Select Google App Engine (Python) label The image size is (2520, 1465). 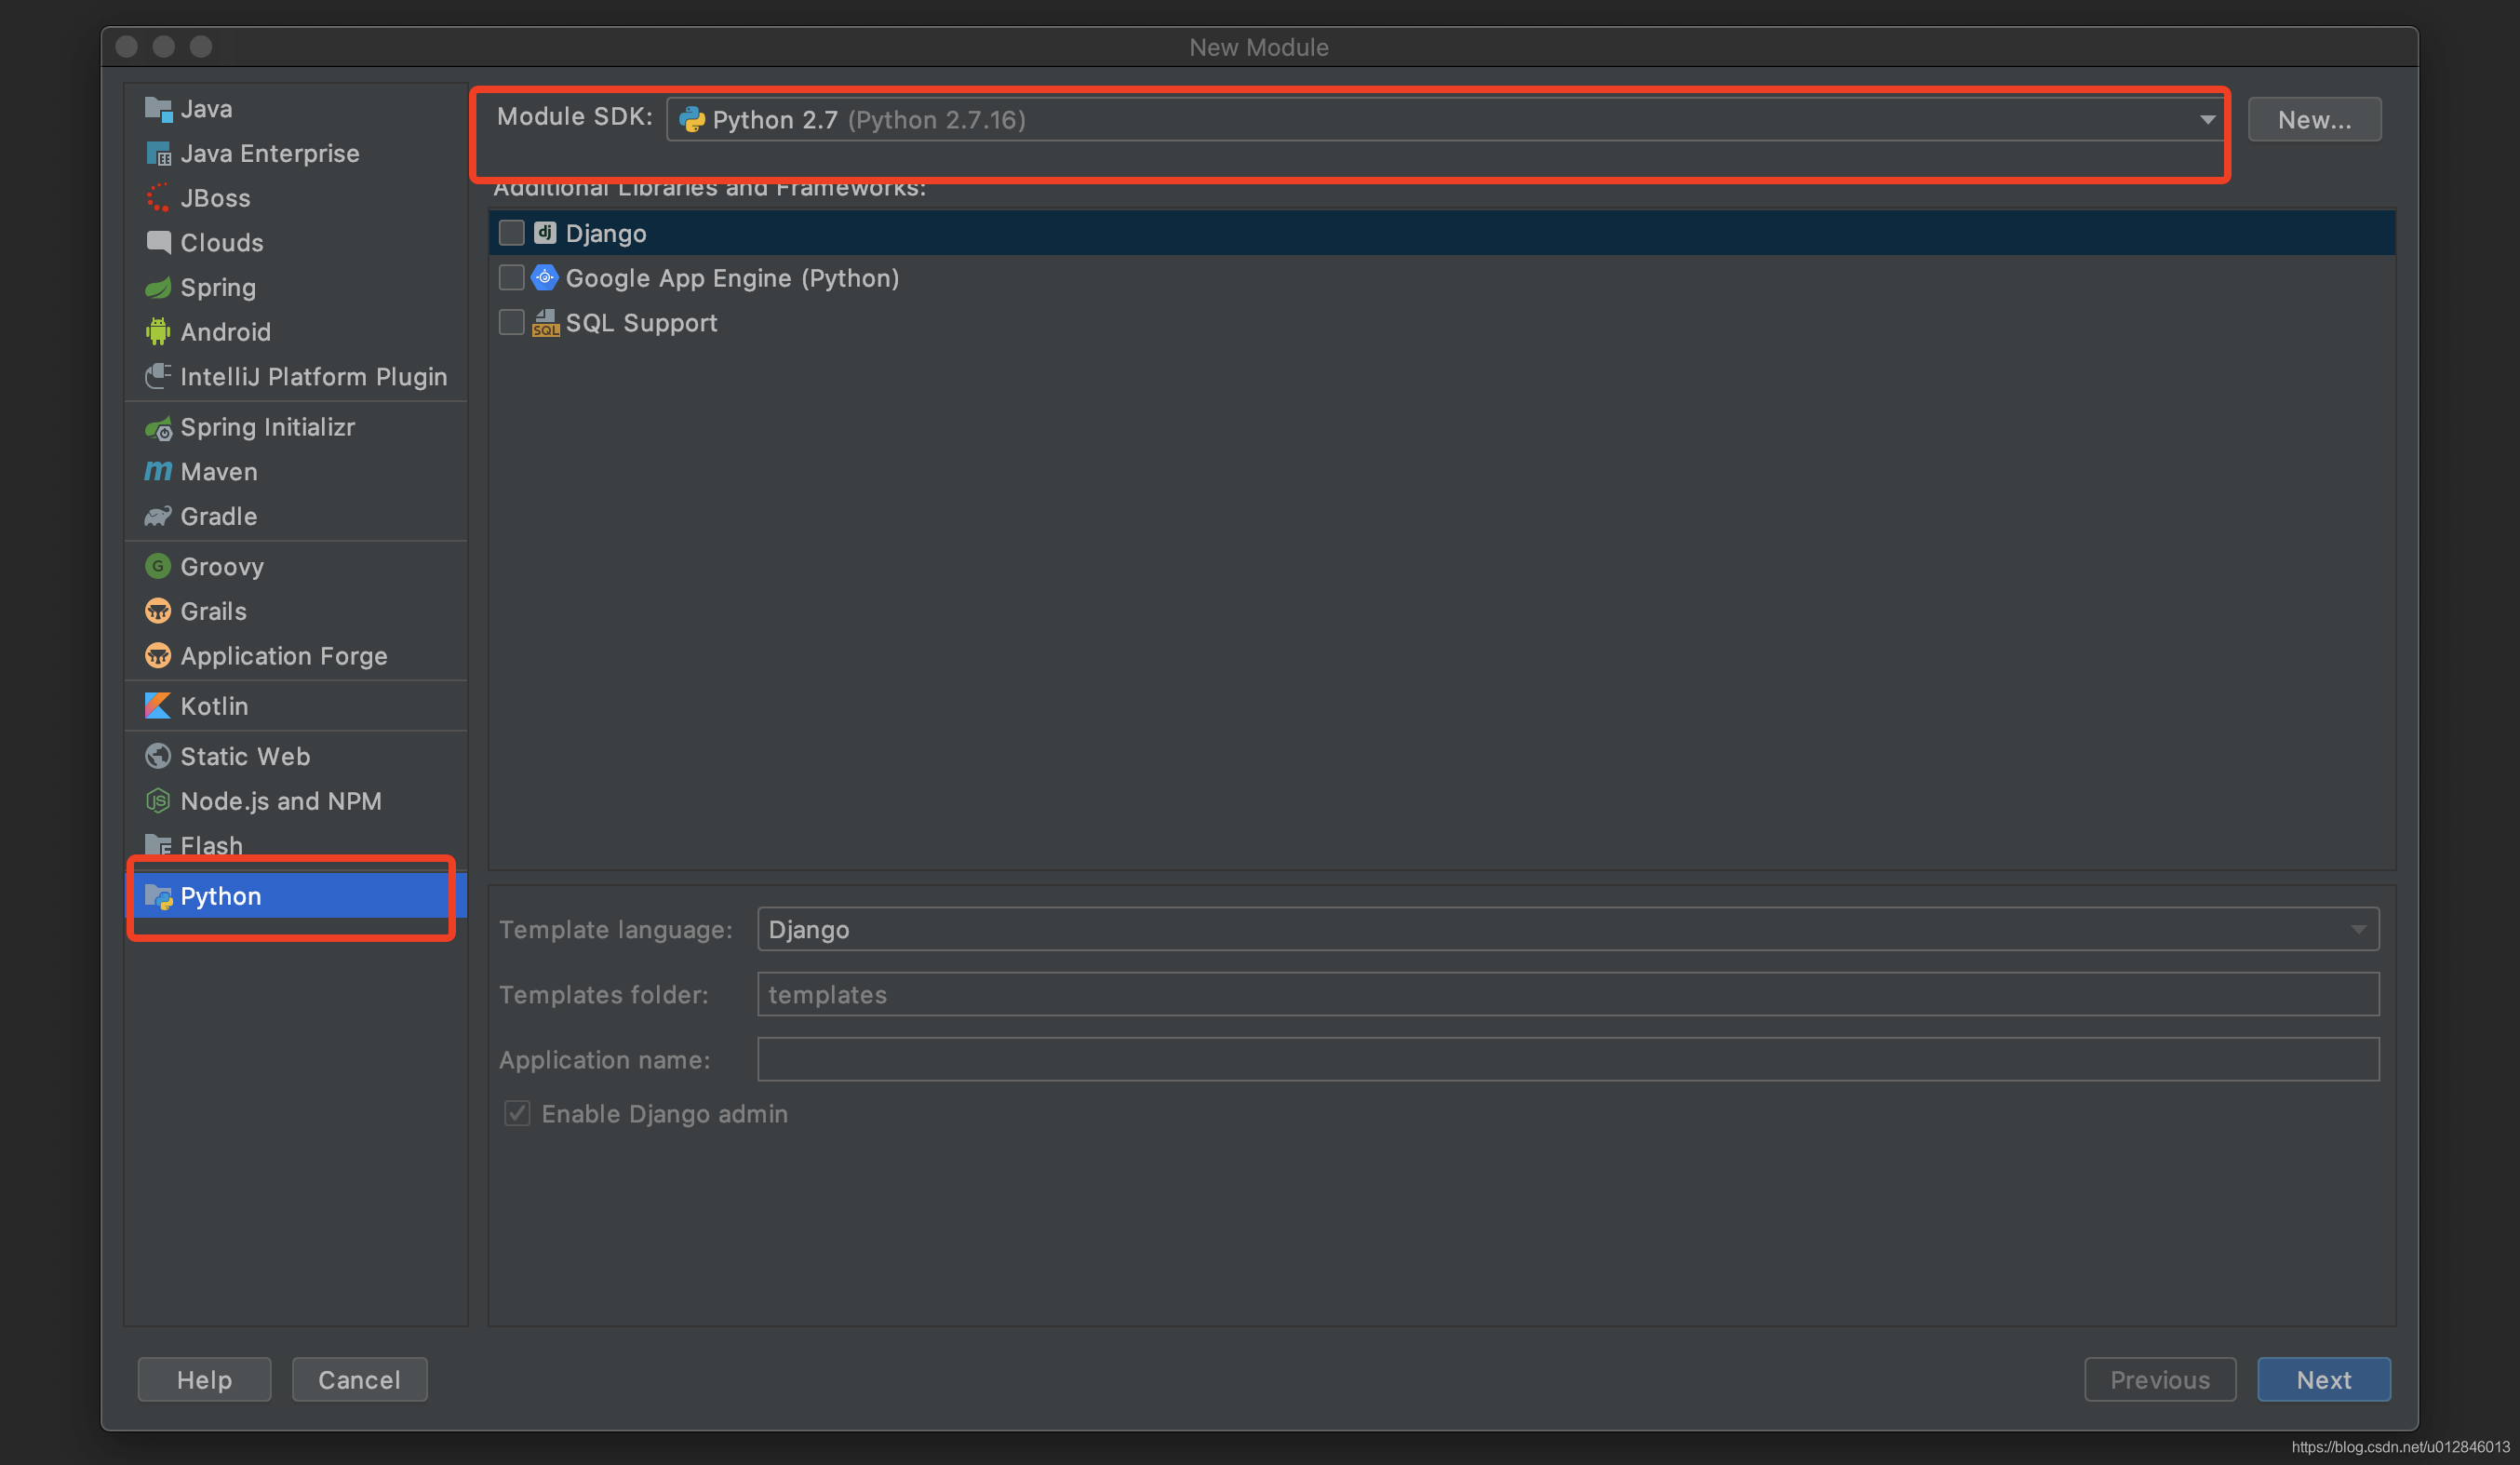click(732, 278)
